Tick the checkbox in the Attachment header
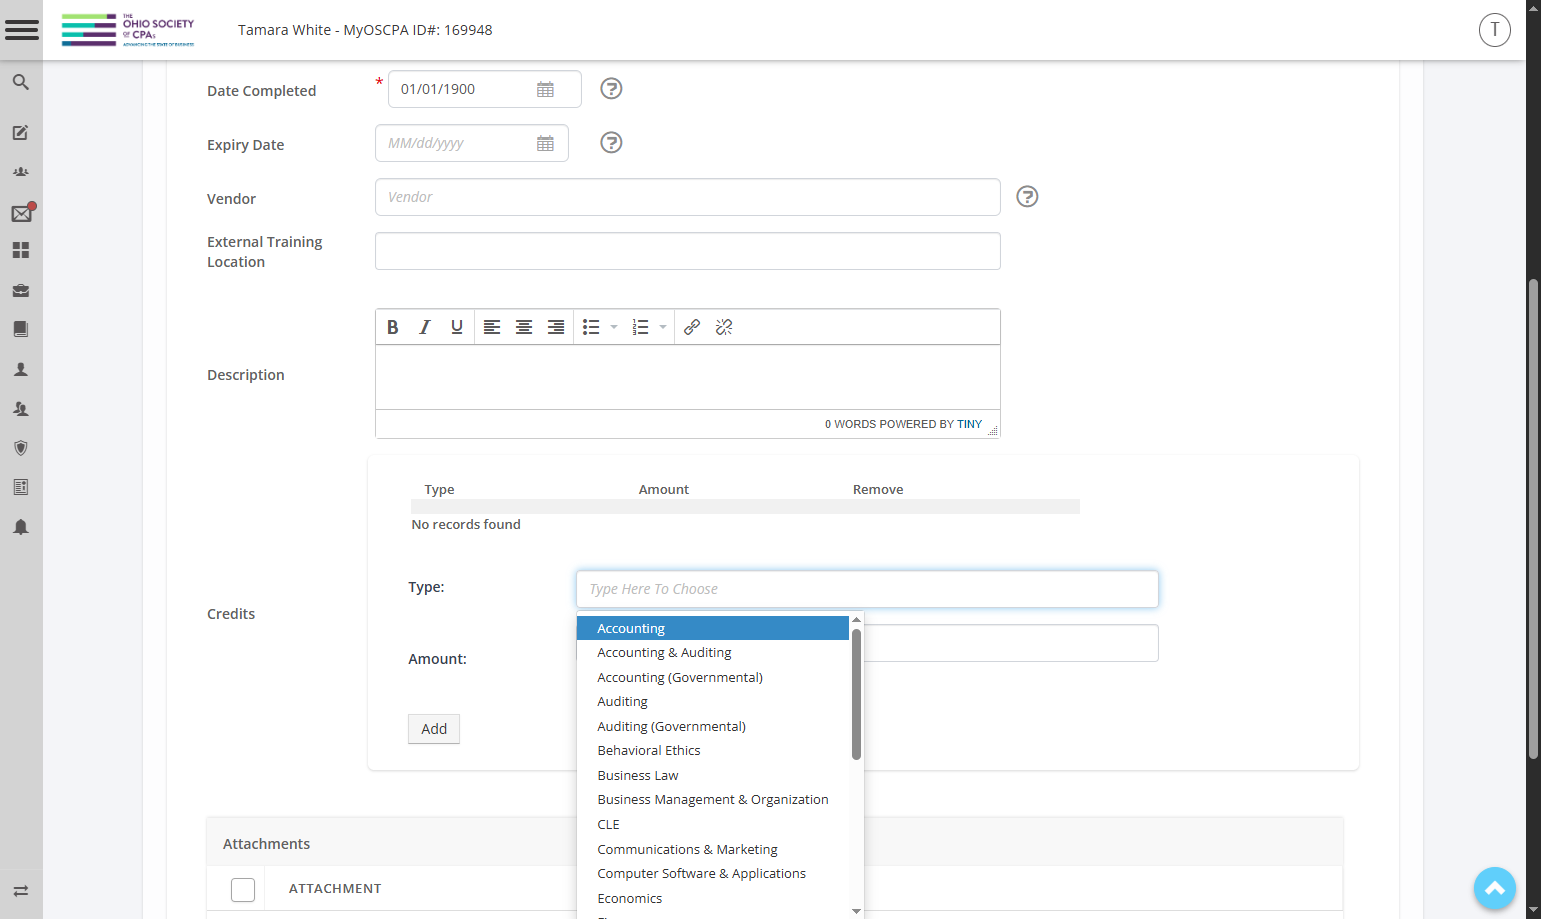 (x=243, y=889)
